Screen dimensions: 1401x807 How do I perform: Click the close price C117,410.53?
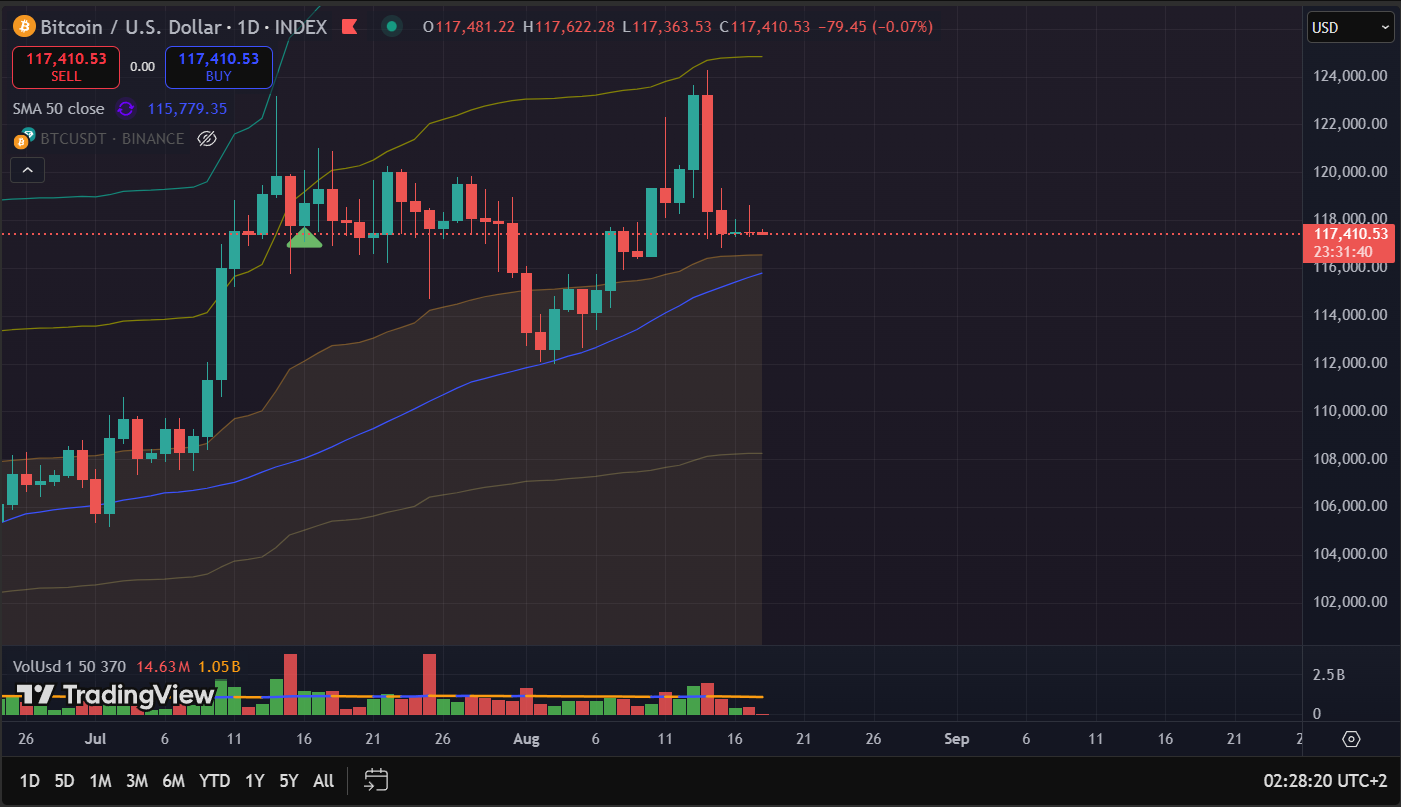point(764,27)
